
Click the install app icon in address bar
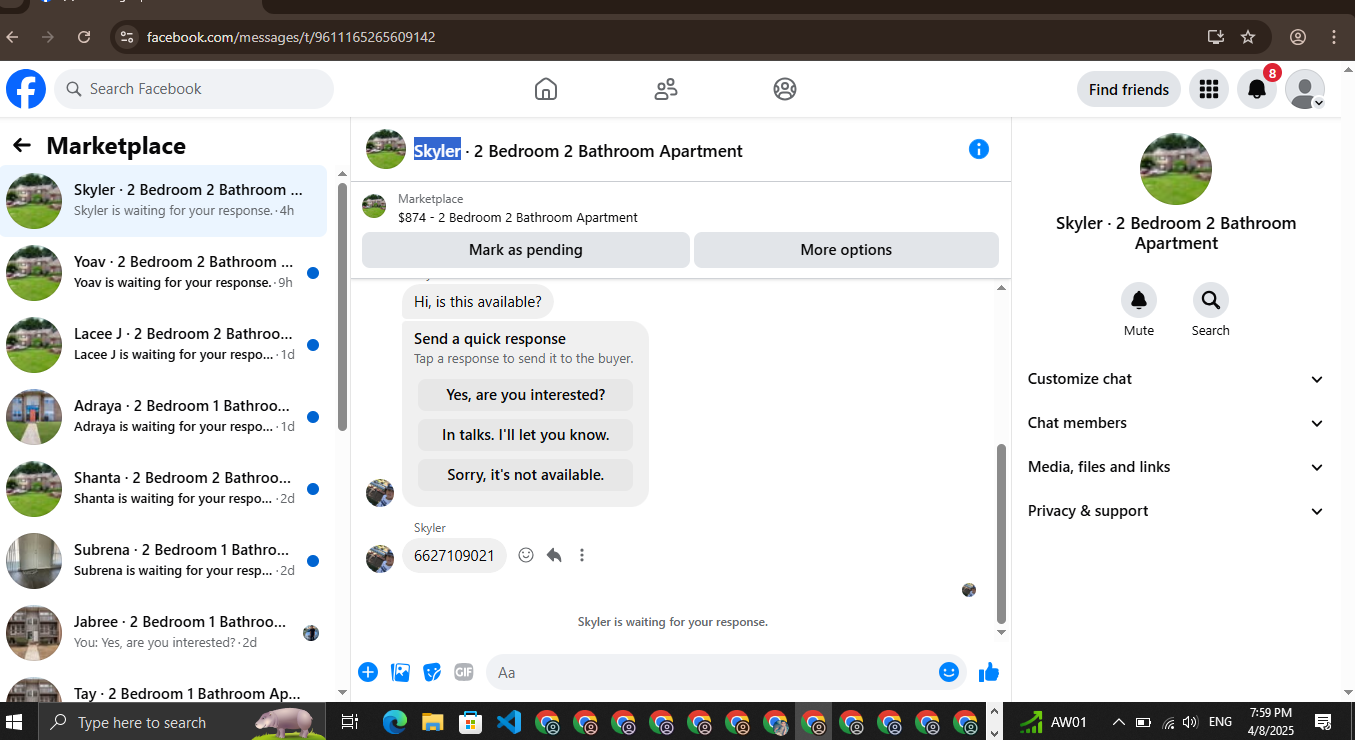pyautogui.click(x=1216, y=37)
